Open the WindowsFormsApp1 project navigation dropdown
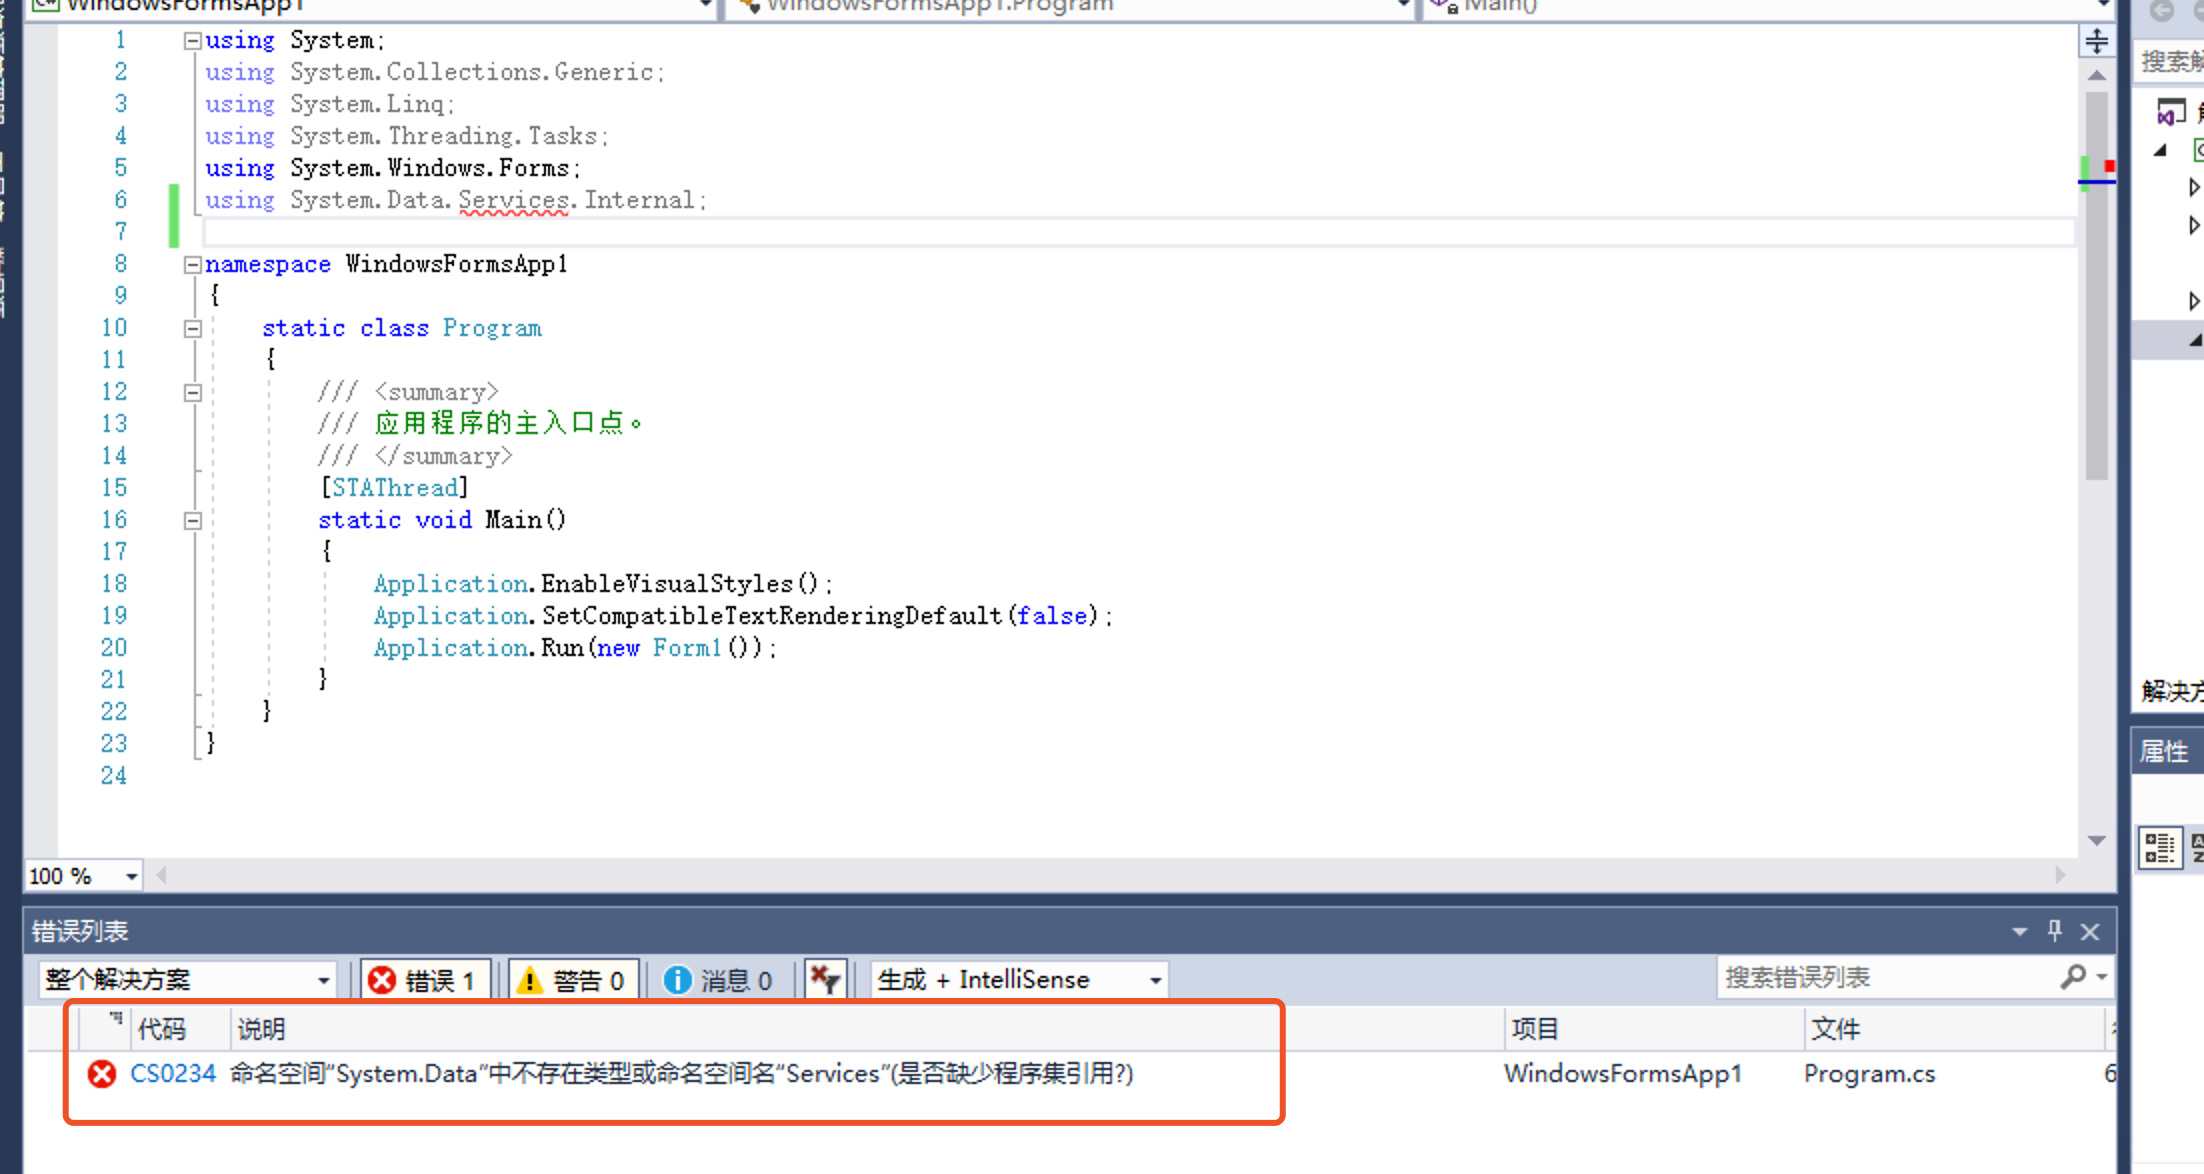Screen dimensions: 2204x1174 point(706,6)
